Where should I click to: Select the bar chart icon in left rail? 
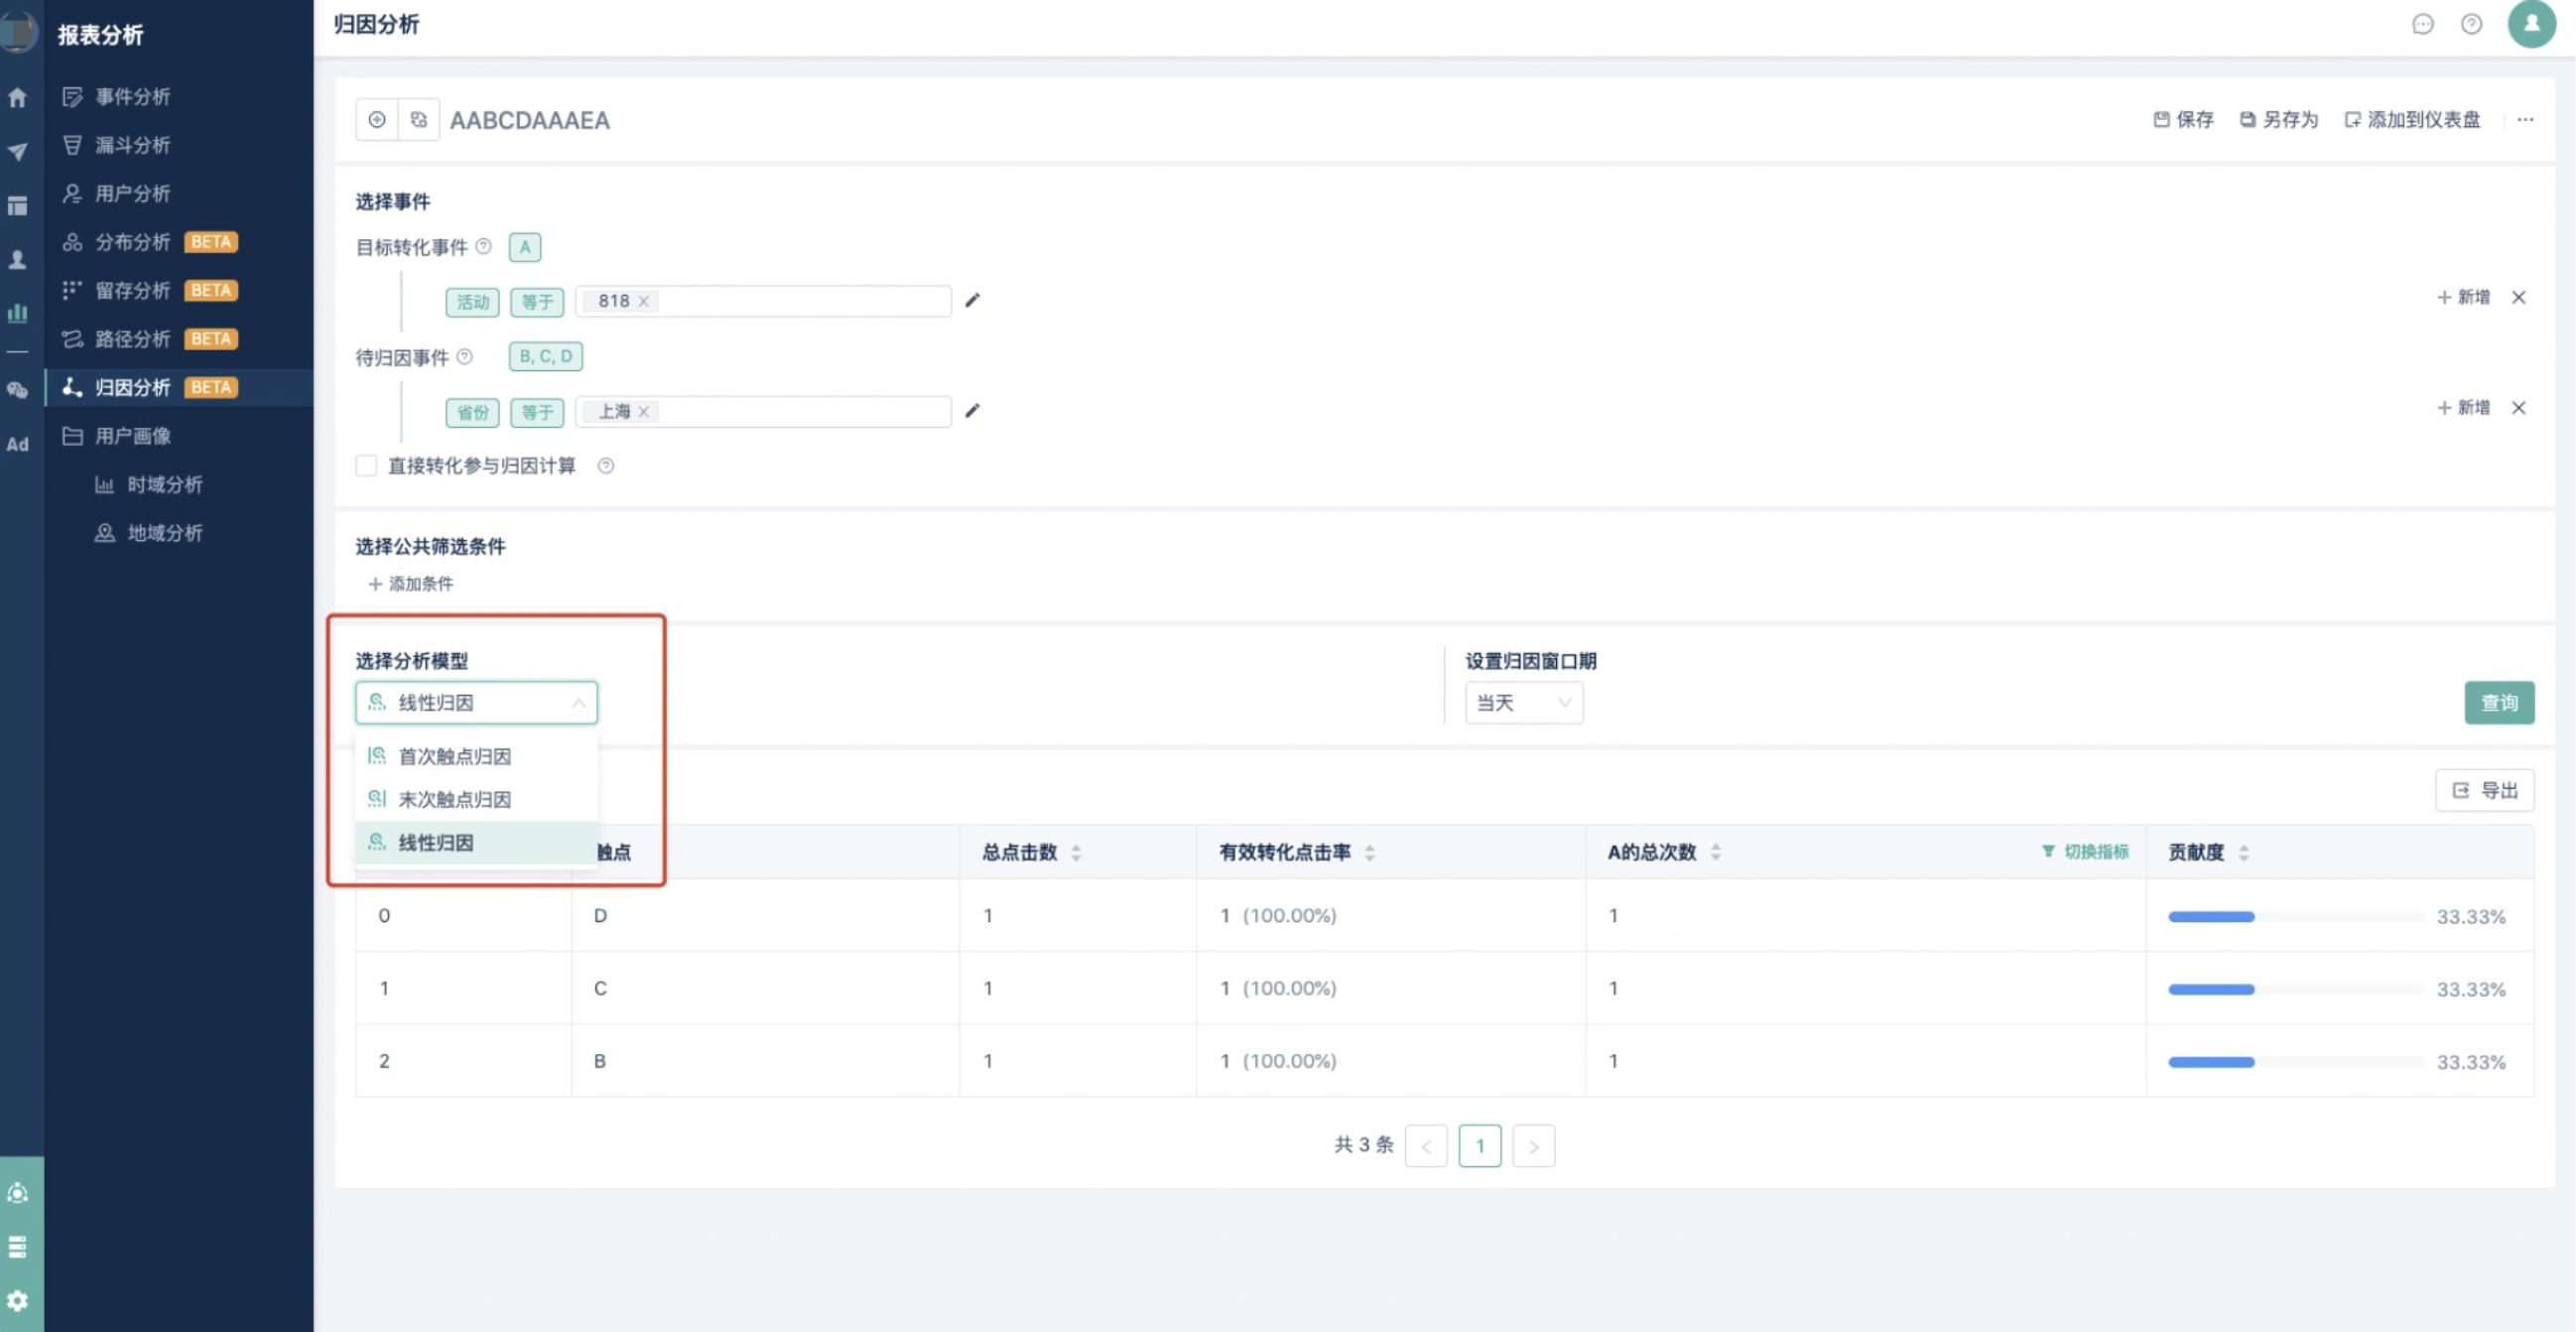pos(17,313)
